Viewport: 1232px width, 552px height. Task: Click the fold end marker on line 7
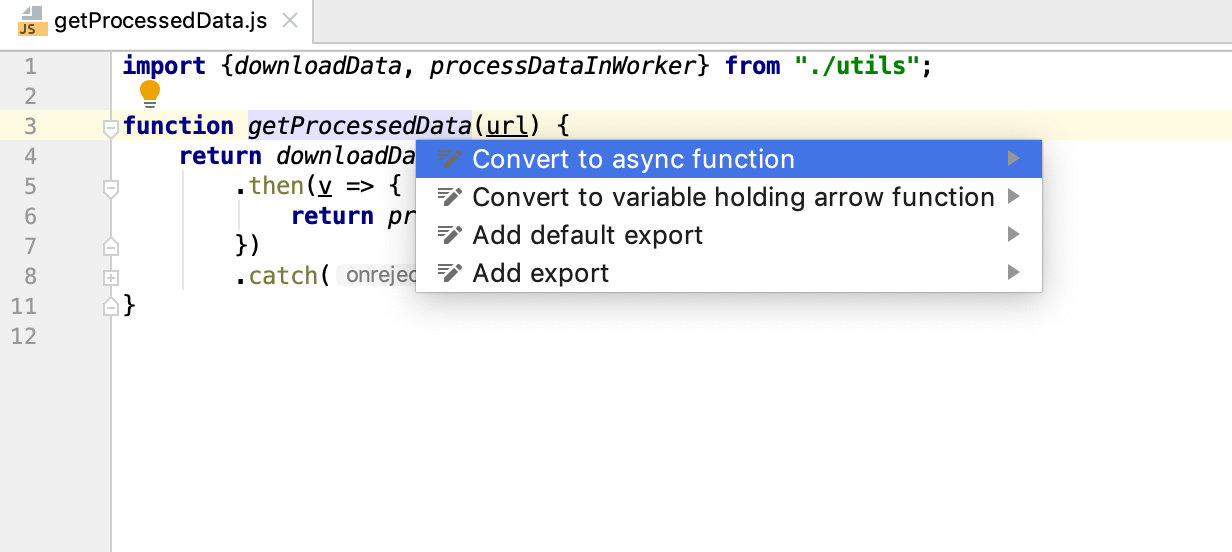[x=111, y=246]
